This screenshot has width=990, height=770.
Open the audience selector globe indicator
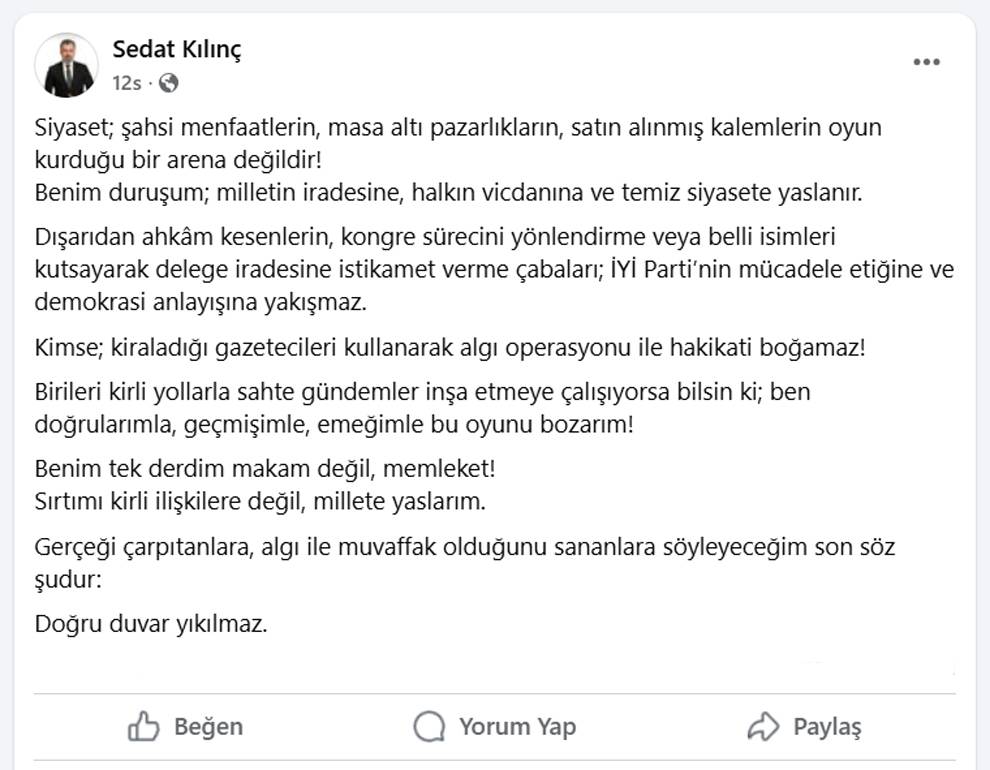click(x=167, y=82)
